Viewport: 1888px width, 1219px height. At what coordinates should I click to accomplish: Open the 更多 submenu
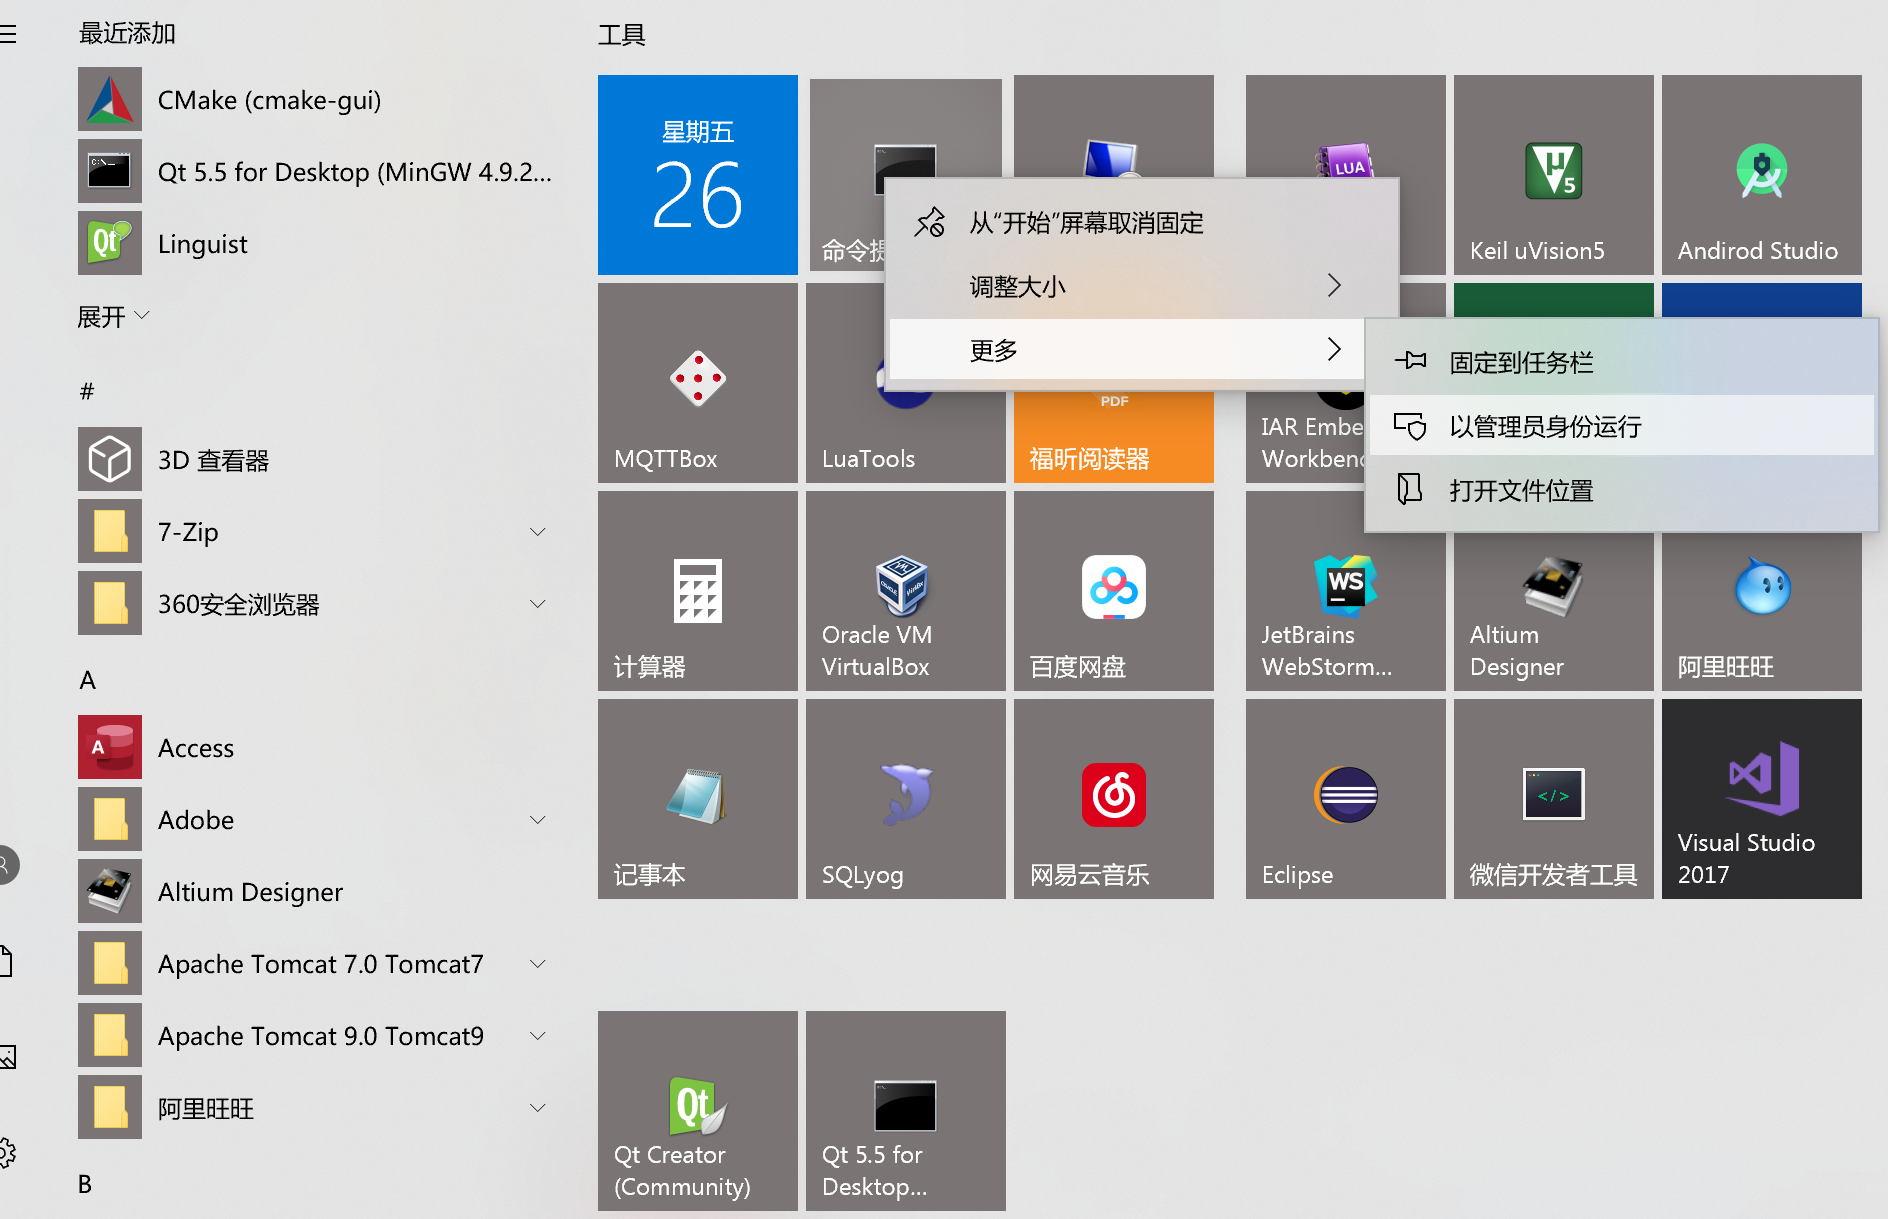[x=1127, y=350]
